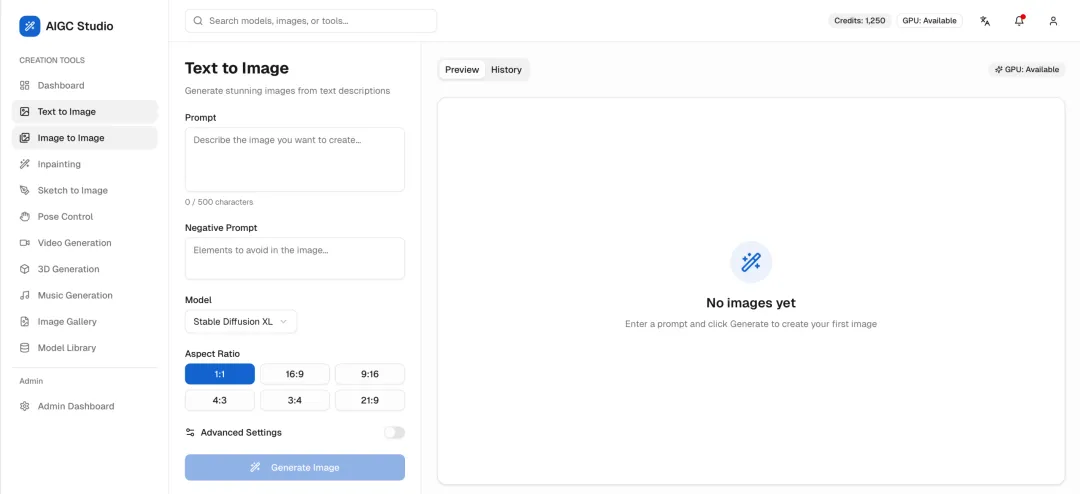The height and width of the screenshot is (494, 1080).
Task: Open Admin Dashboard gear icon
Action: 25,406
